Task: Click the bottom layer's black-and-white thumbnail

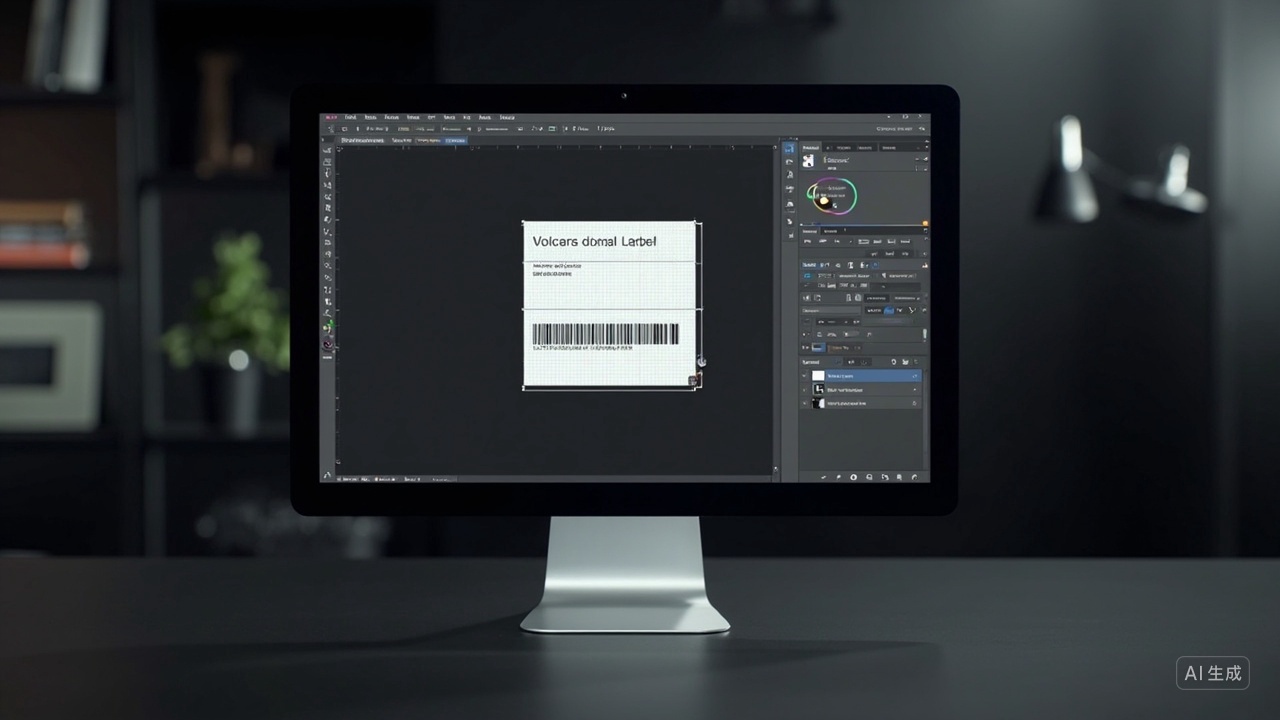Action: pos(818,403)
